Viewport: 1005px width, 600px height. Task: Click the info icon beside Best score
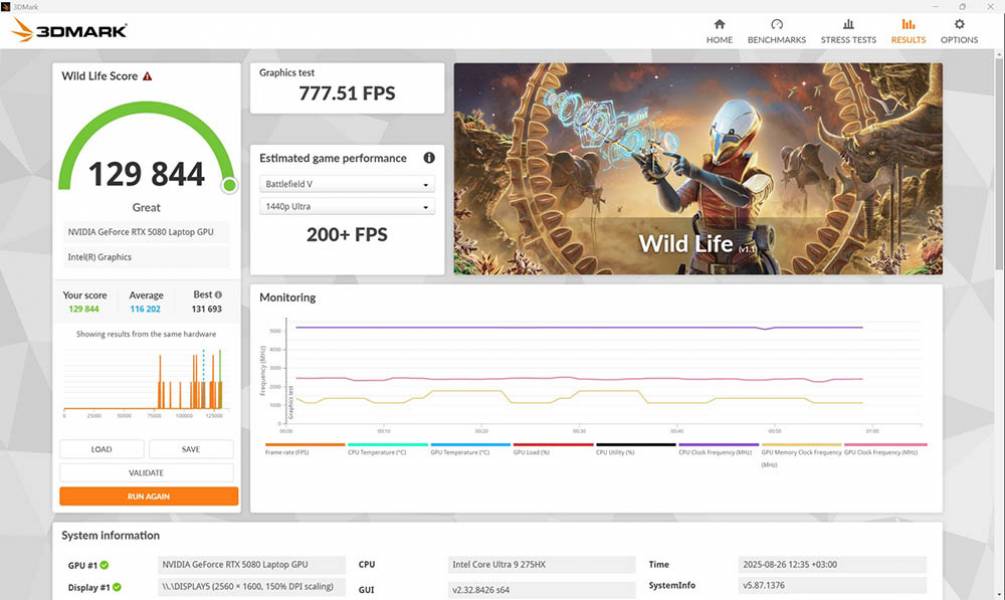pyautogui.click(x=218, y=295)
